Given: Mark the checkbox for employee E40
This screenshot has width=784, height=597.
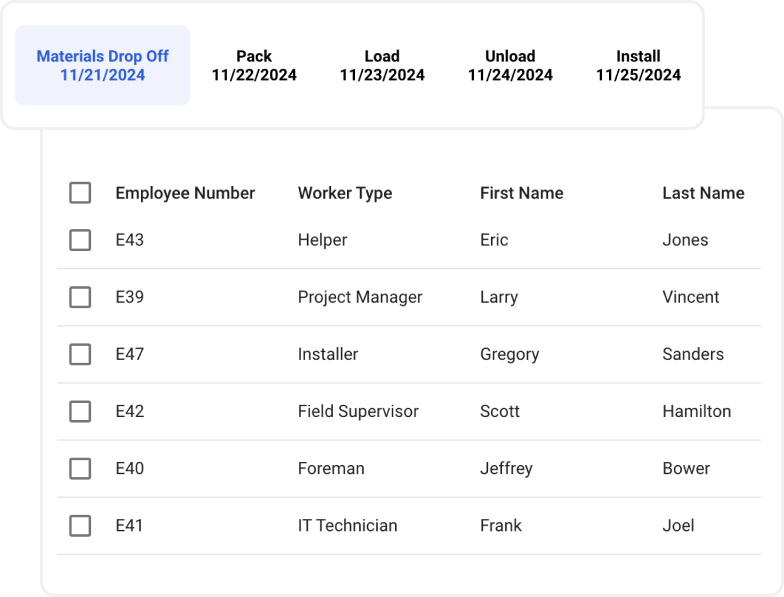Looking at the screenshot, I should click(x=80, y=468).
